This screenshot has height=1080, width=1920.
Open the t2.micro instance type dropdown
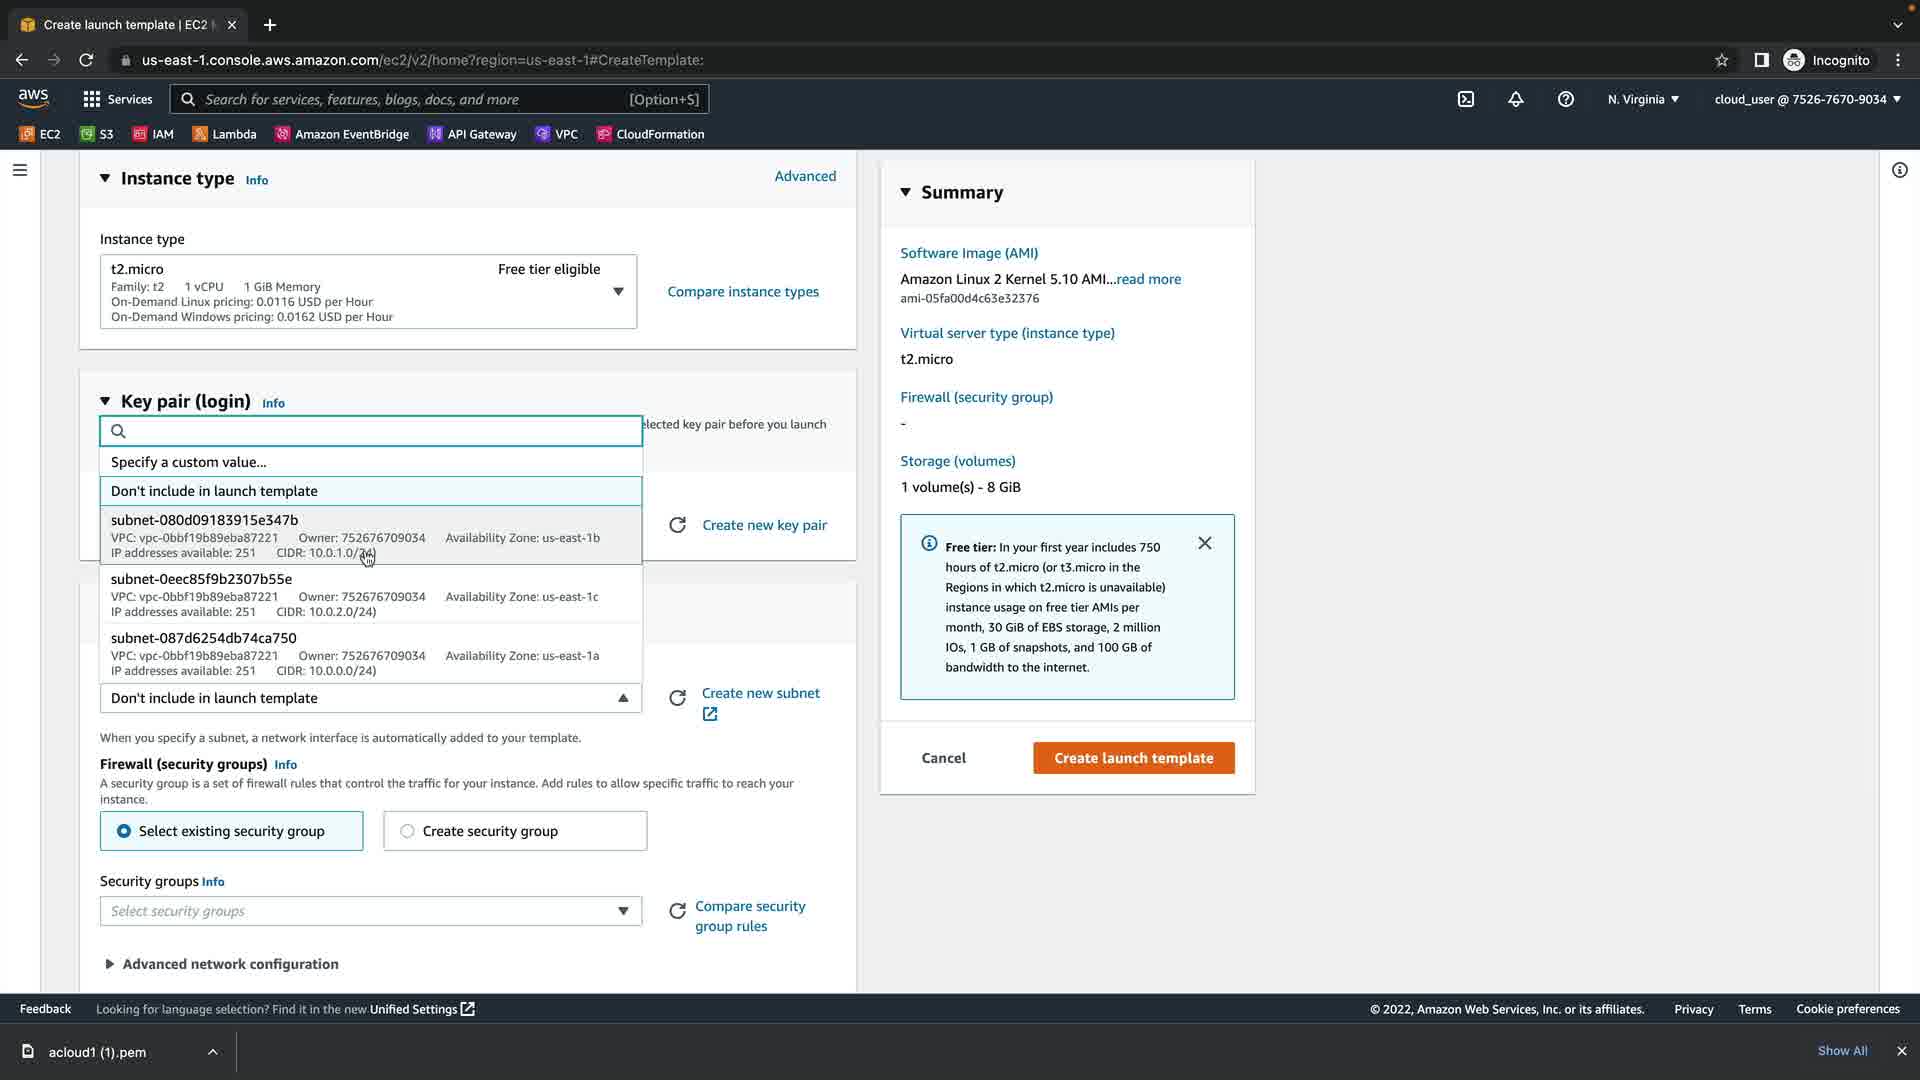[368, 292]
